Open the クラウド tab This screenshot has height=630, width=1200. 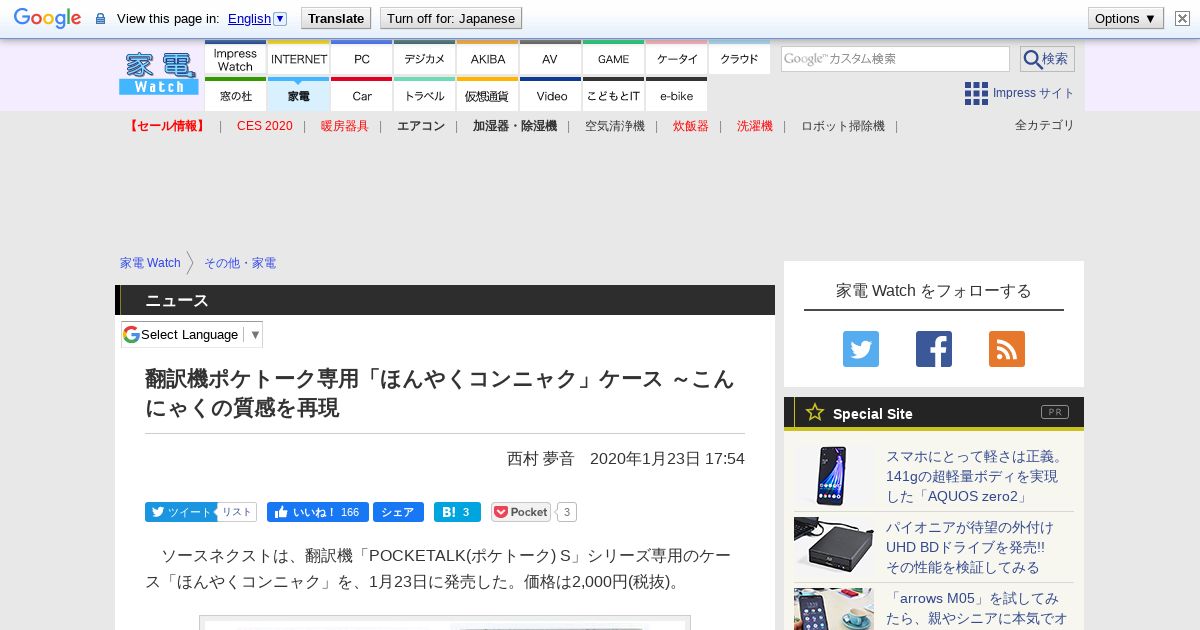tap(739, 59)
